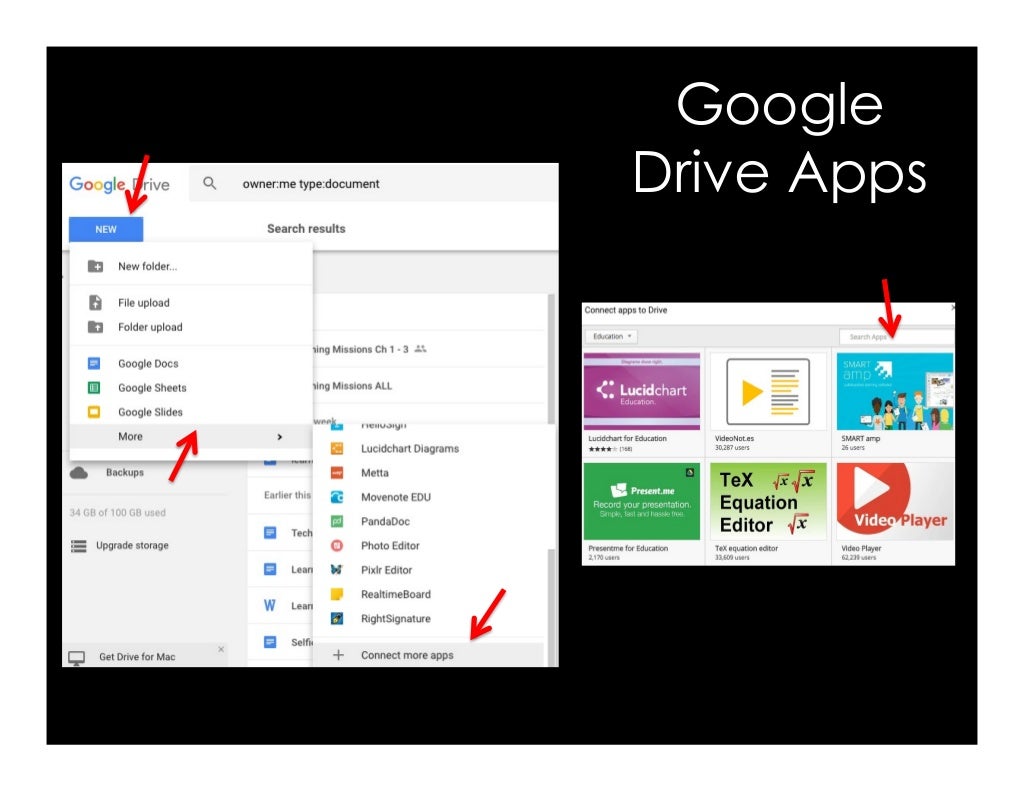The width and height of the screenshot is (1024, 792).
Task: Click the Folder upload icon
Action: click(95, 326)
